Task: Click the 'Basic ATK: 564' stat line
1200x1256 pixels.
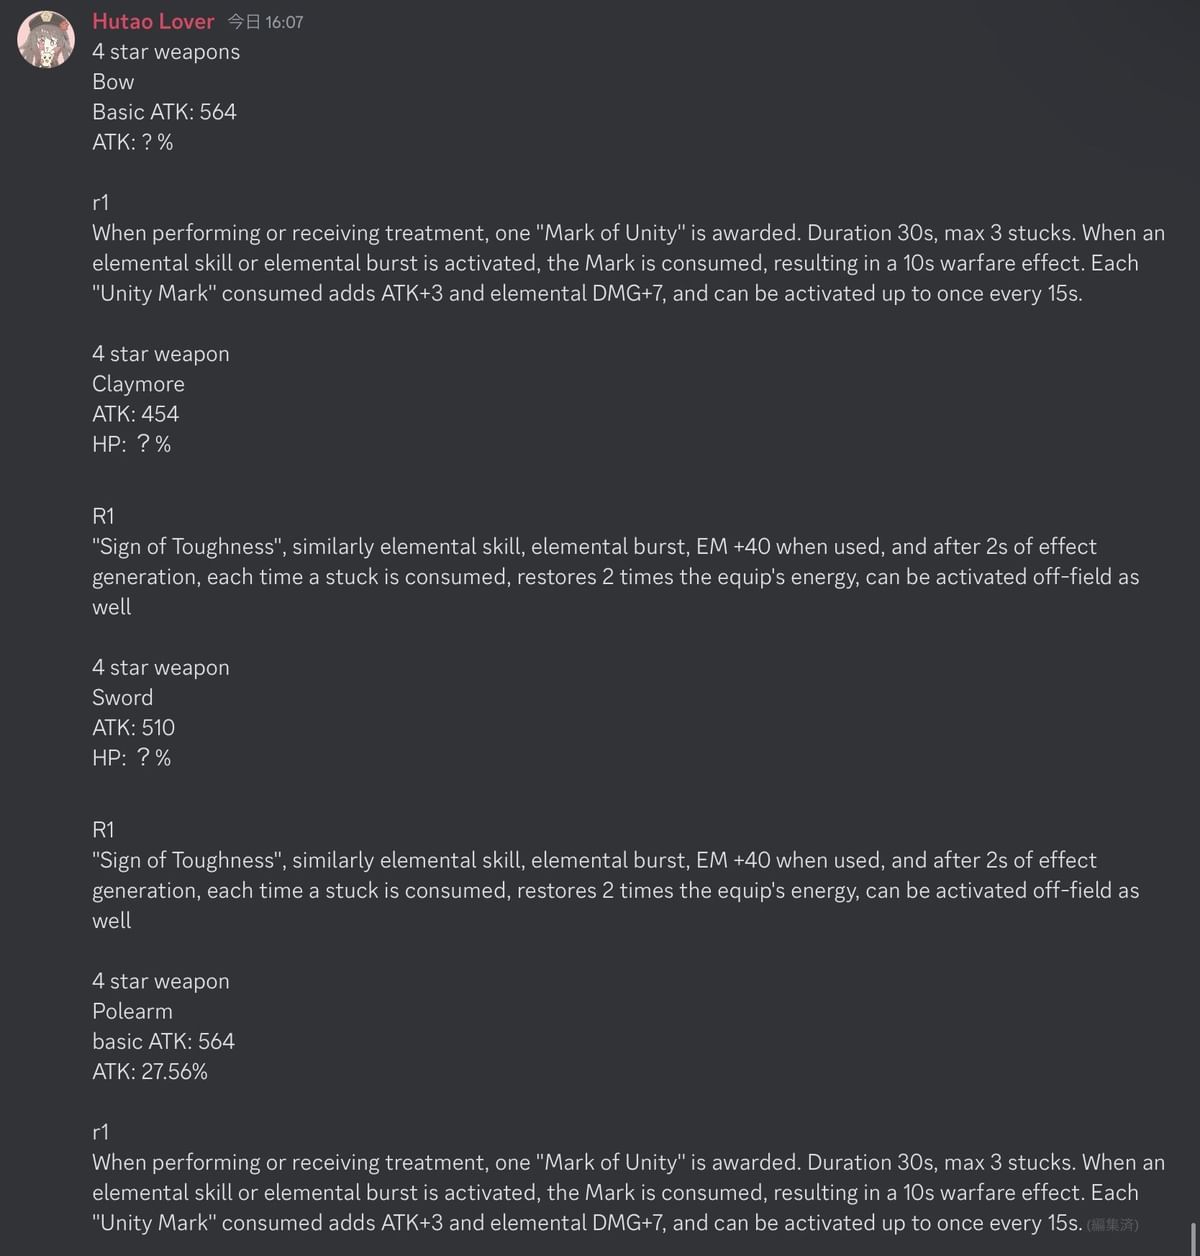Action: [x=163, y=112]
